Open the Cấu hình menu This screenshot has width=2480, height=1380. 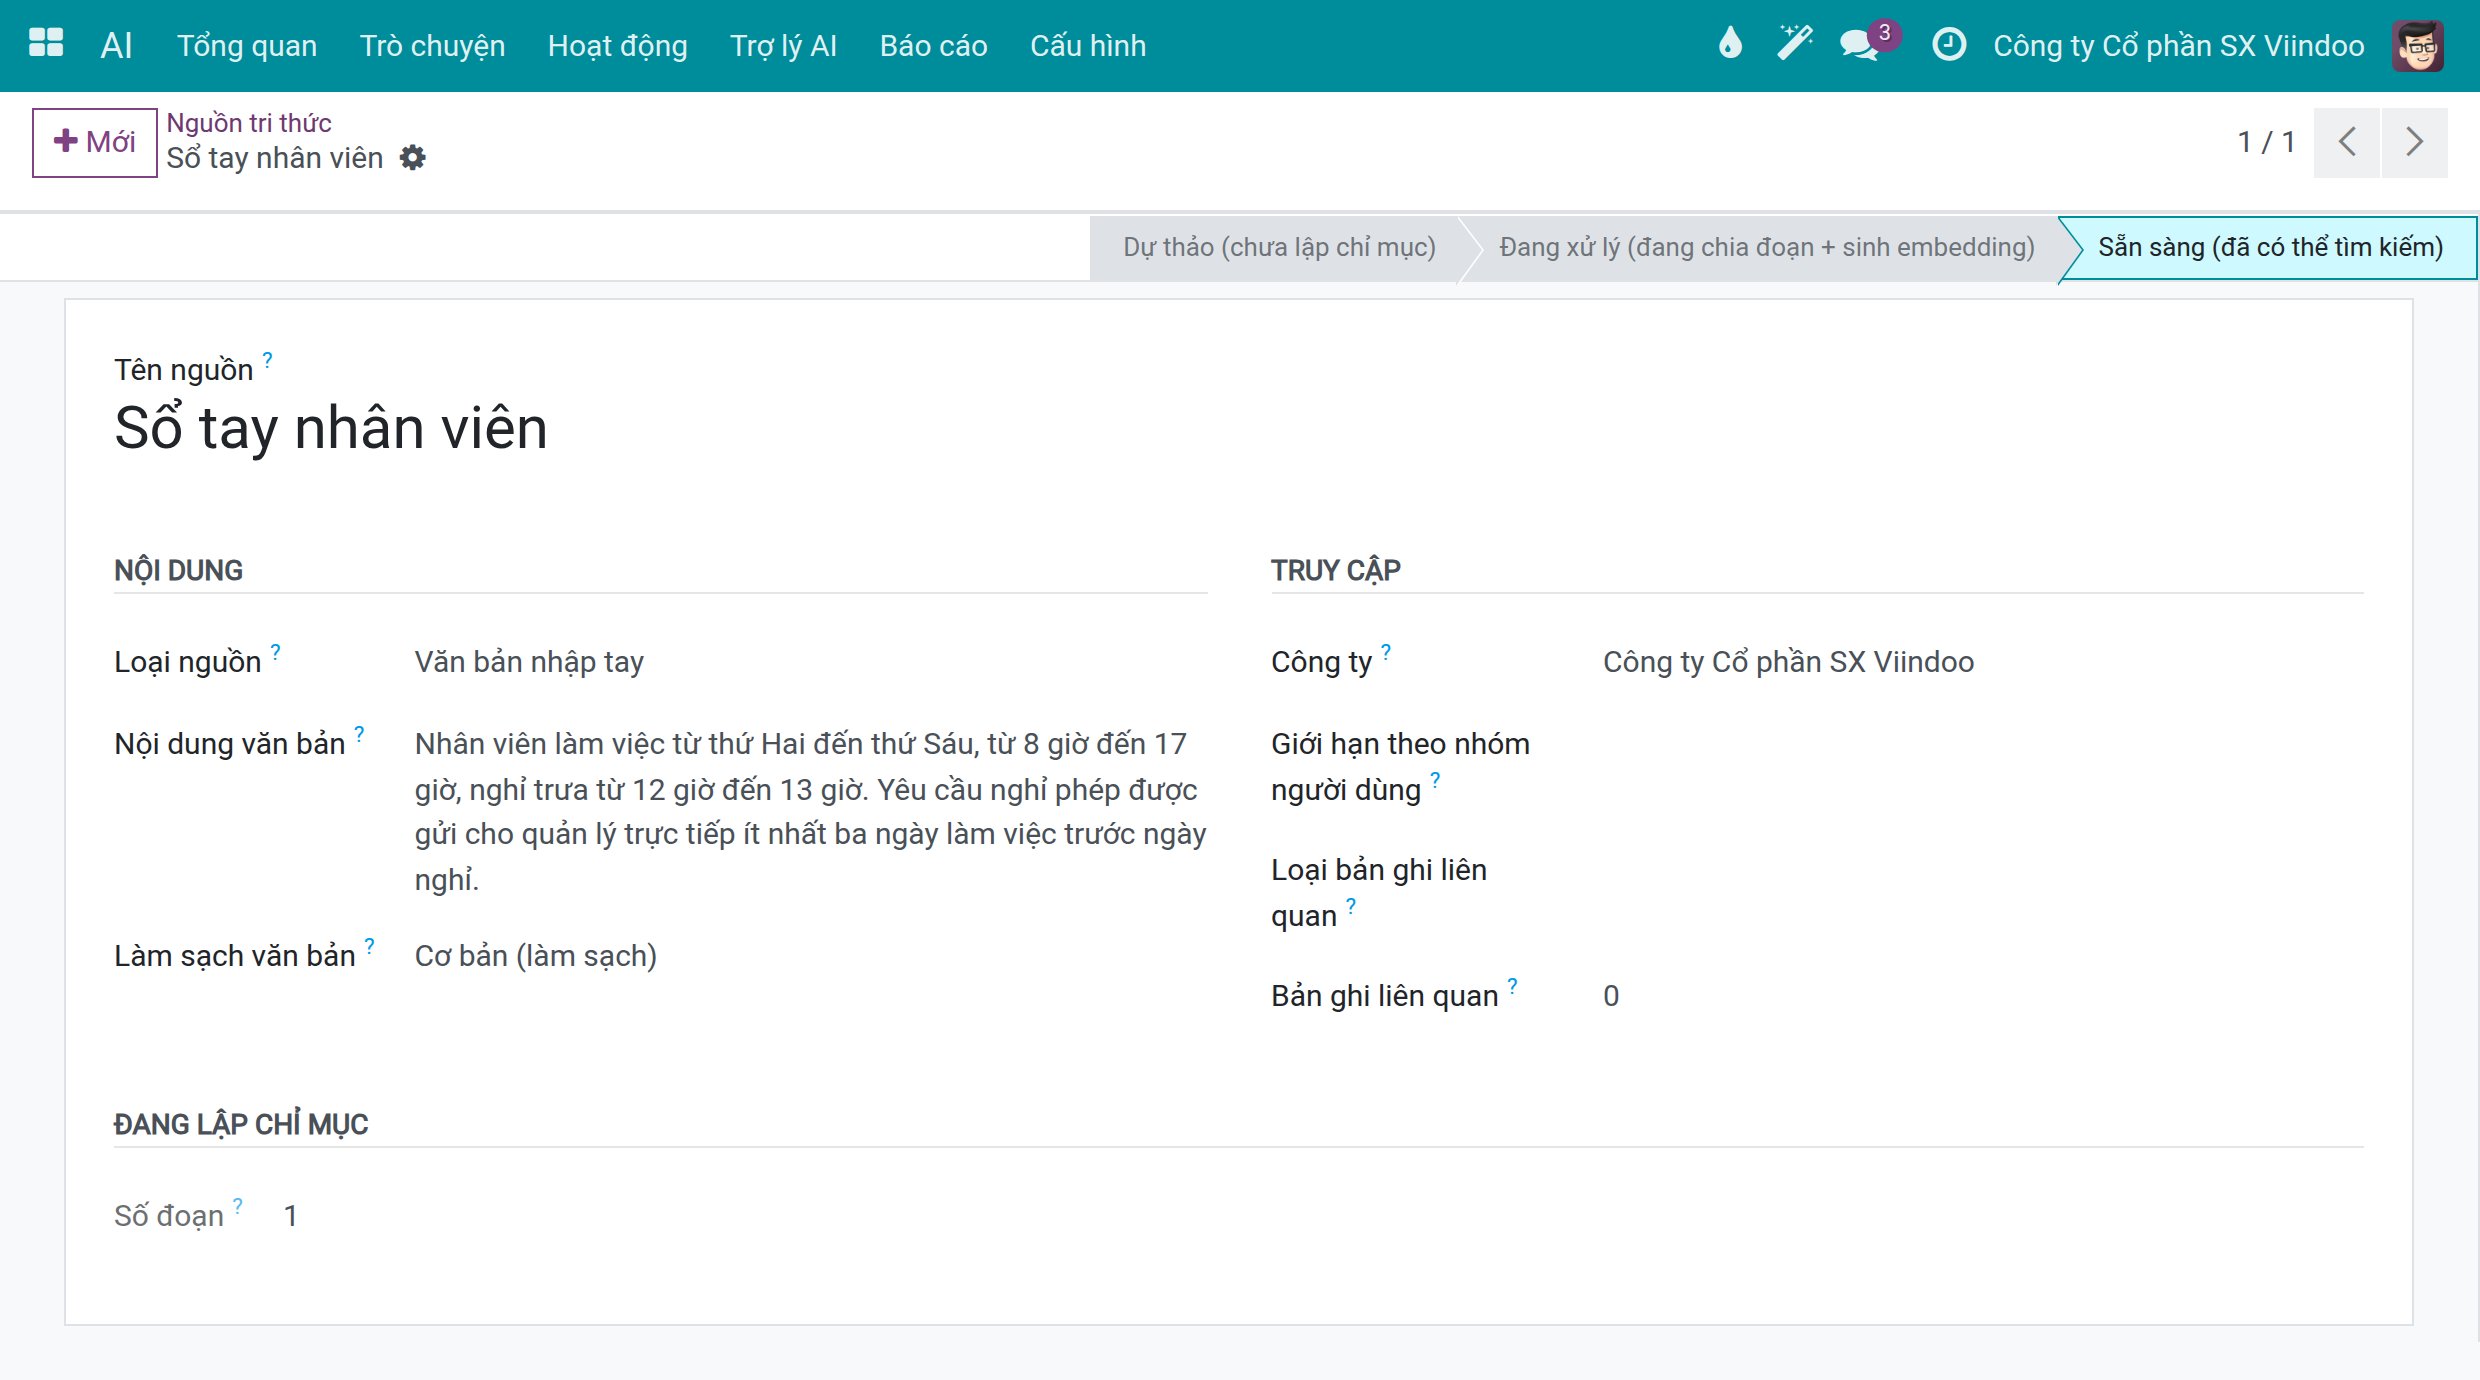[1088, 46]
